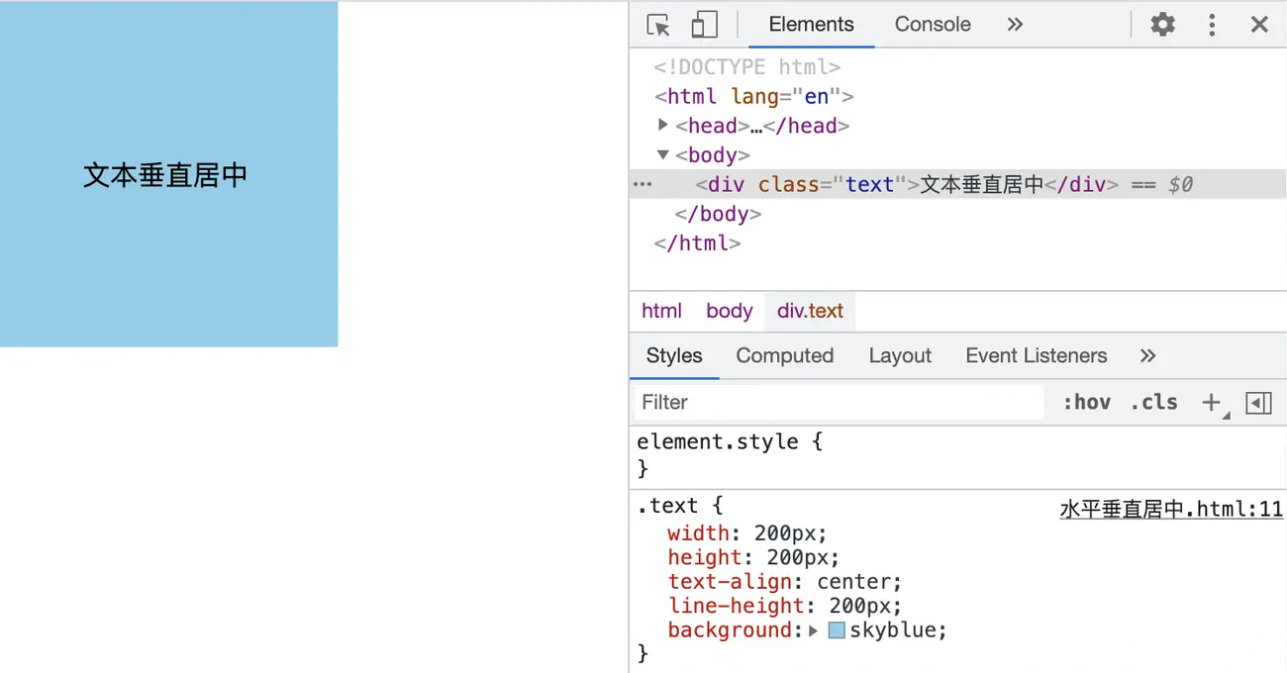Viewport: 1287px width, 673px height.
Task: Toggle the device toolbar icon
Action: [x=705, y=25]
